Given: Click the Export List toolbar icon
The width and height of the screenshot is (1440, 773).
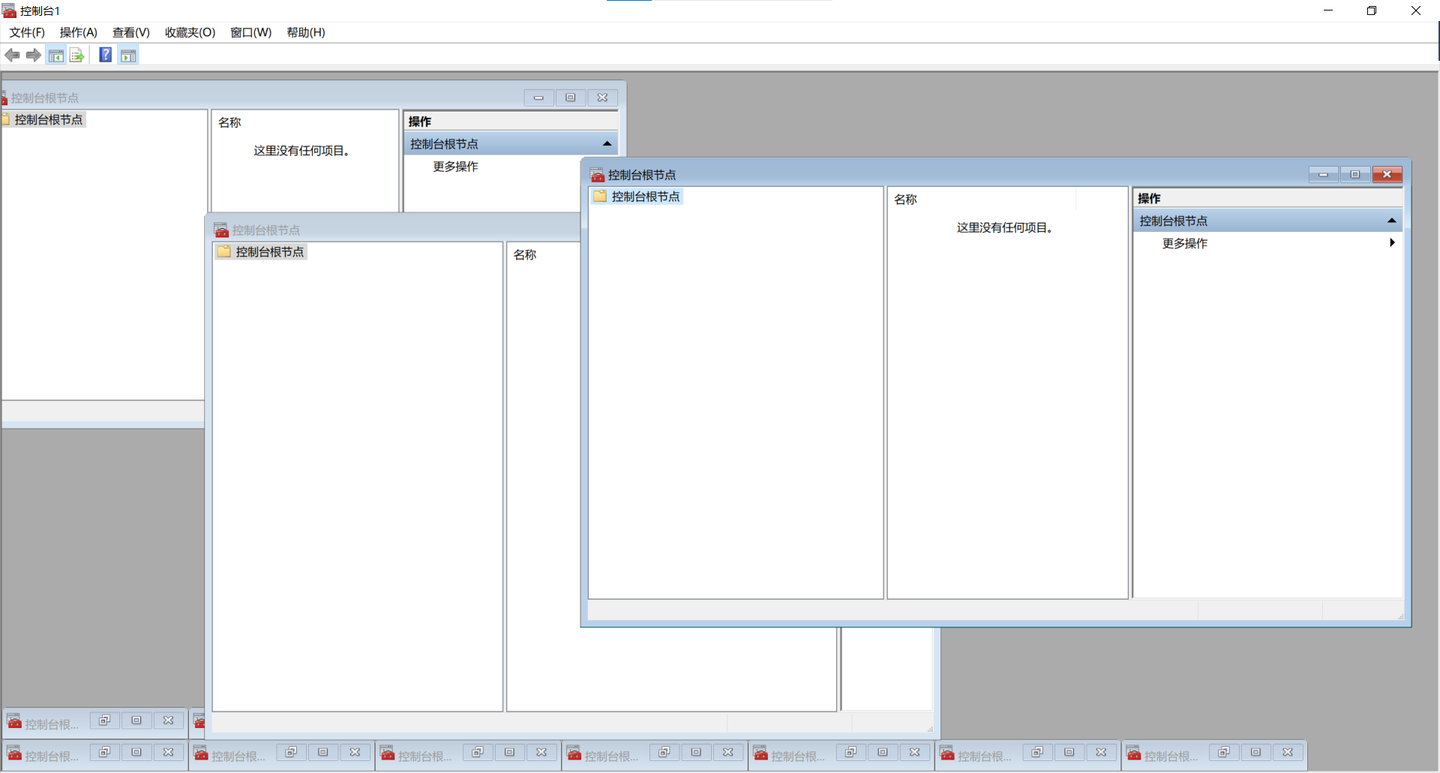Looking at the screenshot, I should pos(77,55).
